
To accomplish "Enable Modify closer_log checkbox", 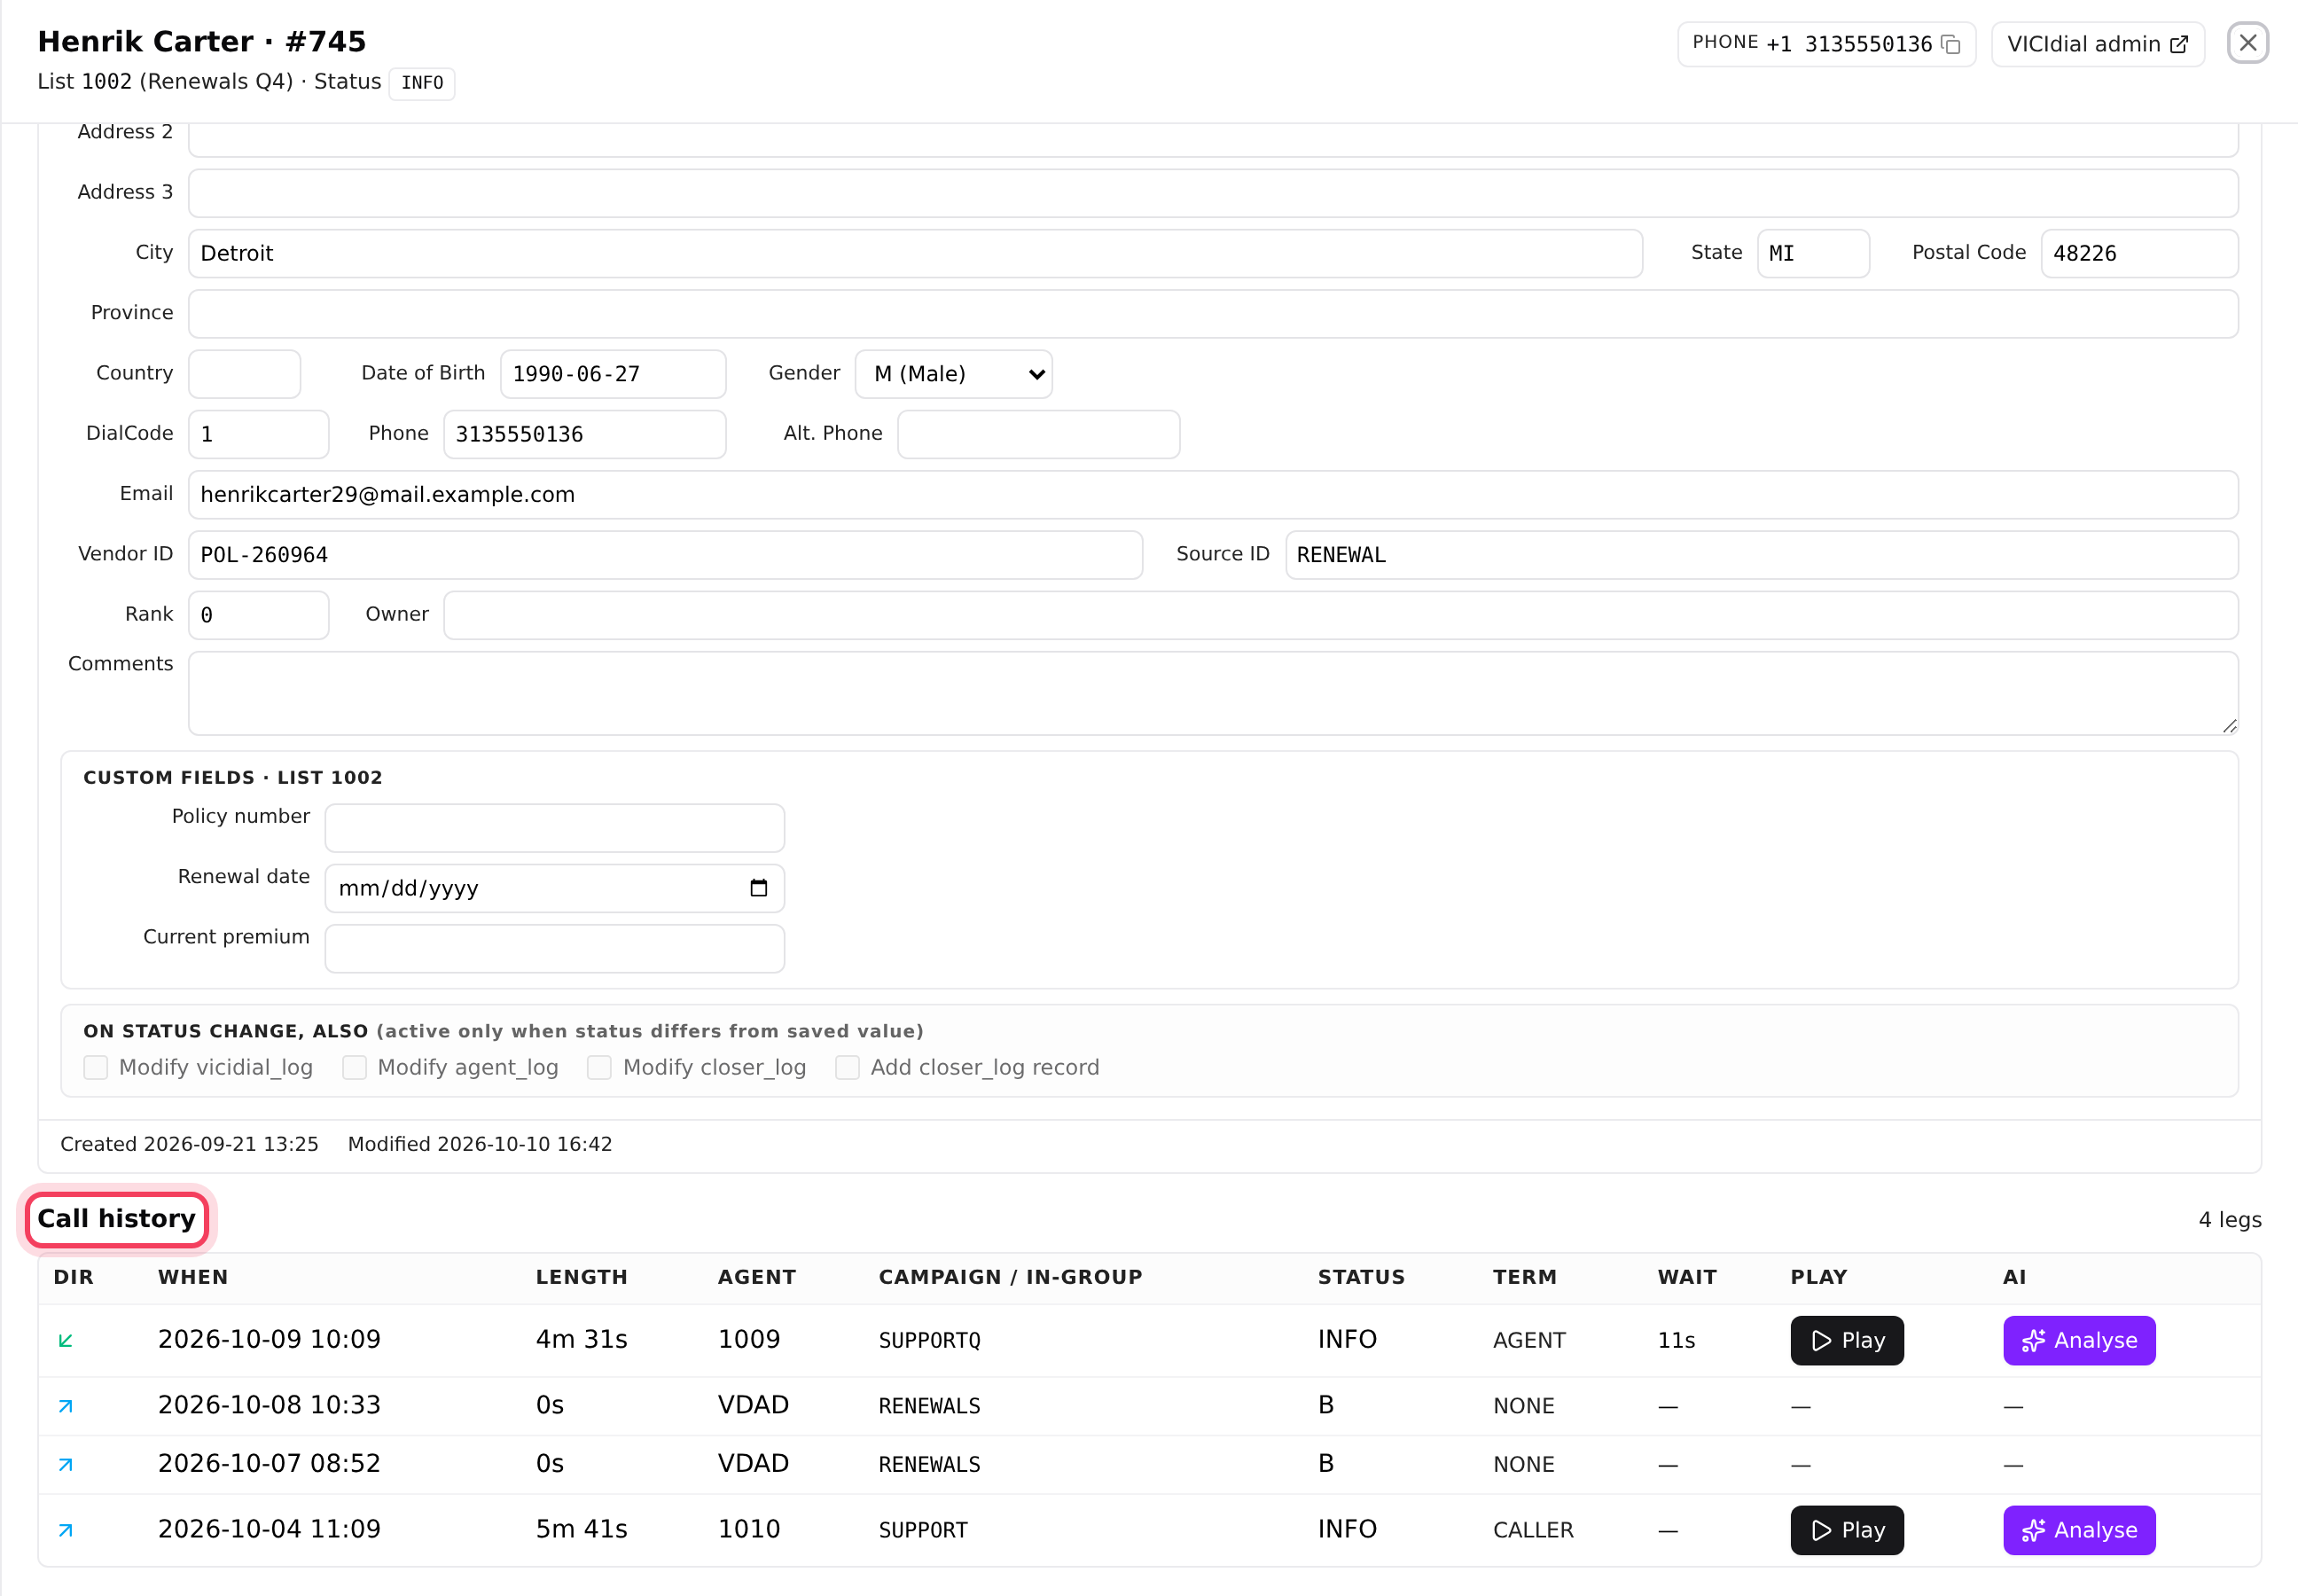I will click(599, 1068).
